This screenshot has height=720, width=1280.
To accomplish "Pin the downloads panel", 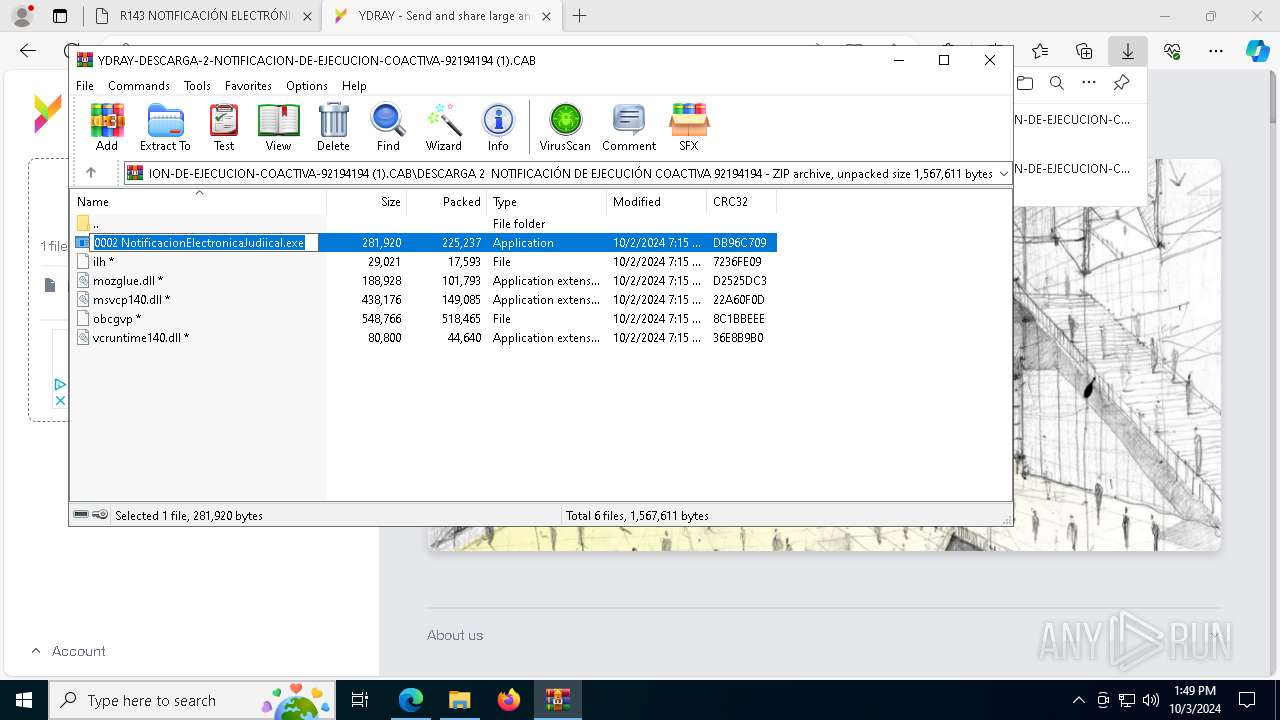I will (x=1121, y=83).
